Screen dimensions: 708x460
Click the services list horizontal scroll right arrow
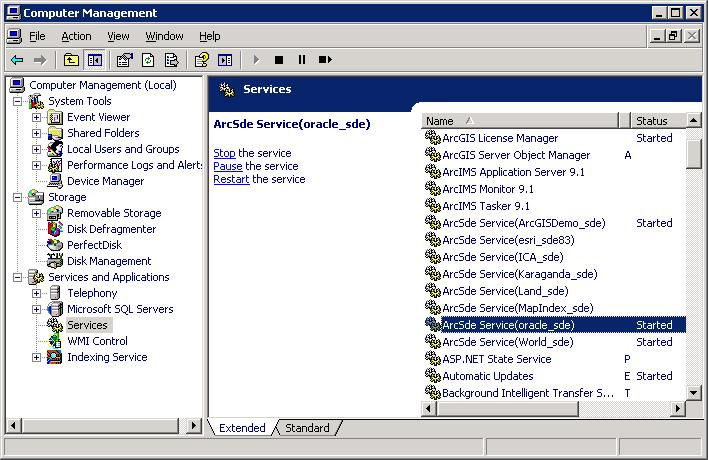677,409
